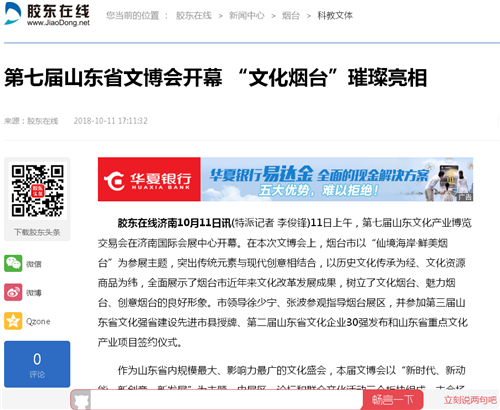The height and width of the screenshot is (410, 500).
Task: Click the article headline 第七届山东省文博会开幕
Action: coord(113,78)
